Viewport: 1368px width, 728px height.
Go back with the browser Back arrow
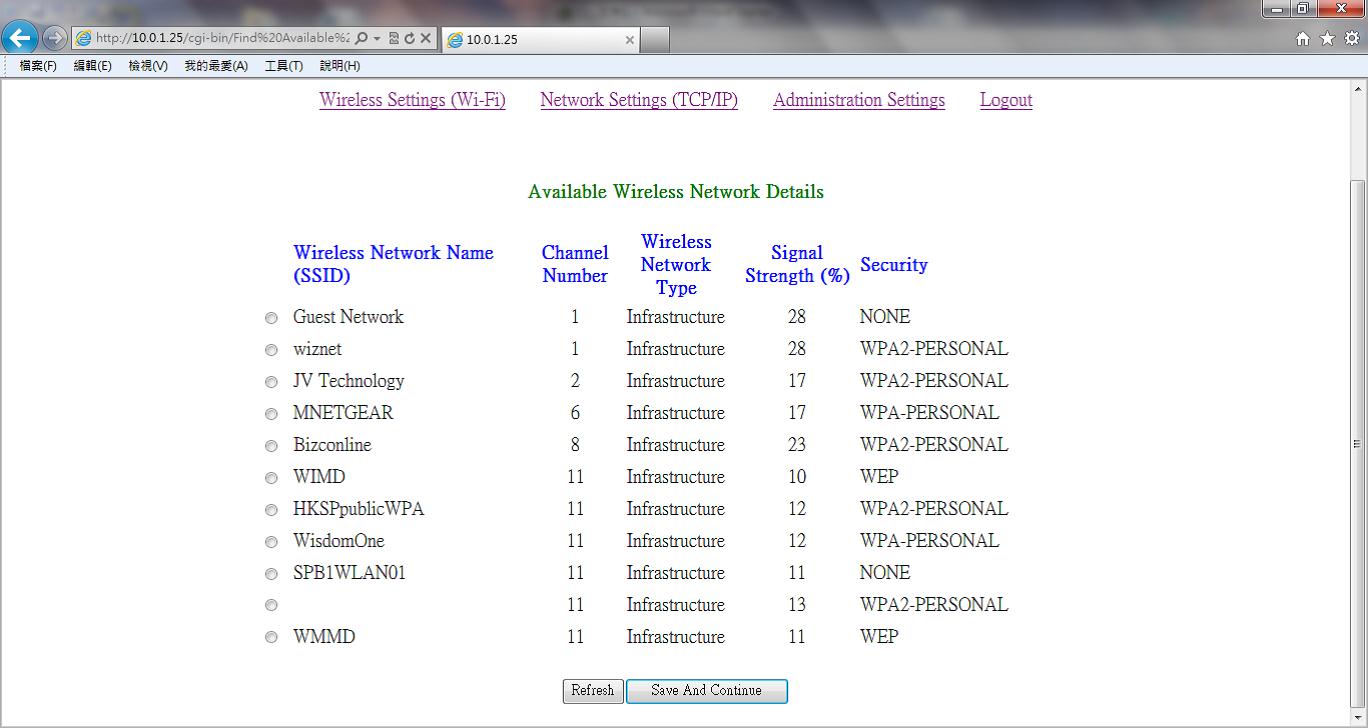pos(20,38)
